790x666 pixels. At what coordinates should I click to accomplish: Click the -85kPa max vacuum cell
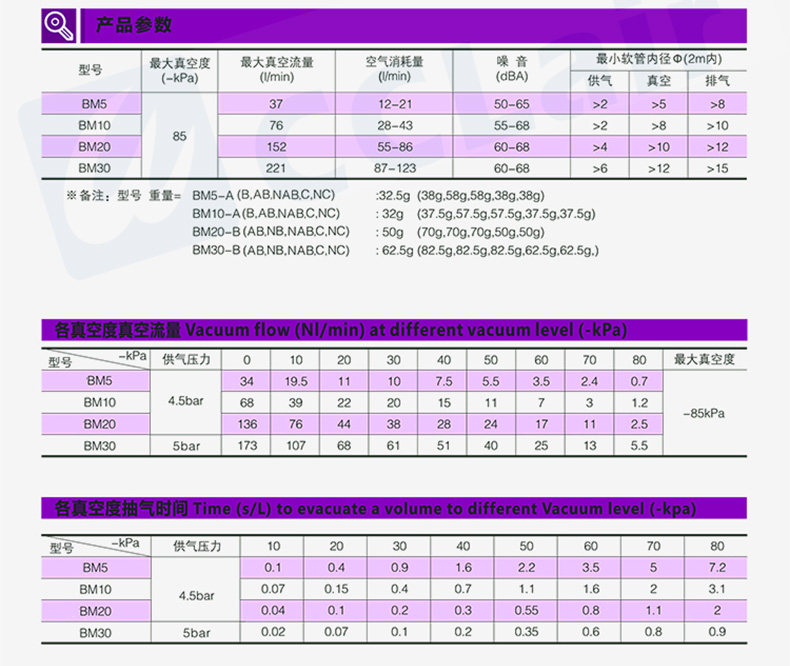pos(704,414)
